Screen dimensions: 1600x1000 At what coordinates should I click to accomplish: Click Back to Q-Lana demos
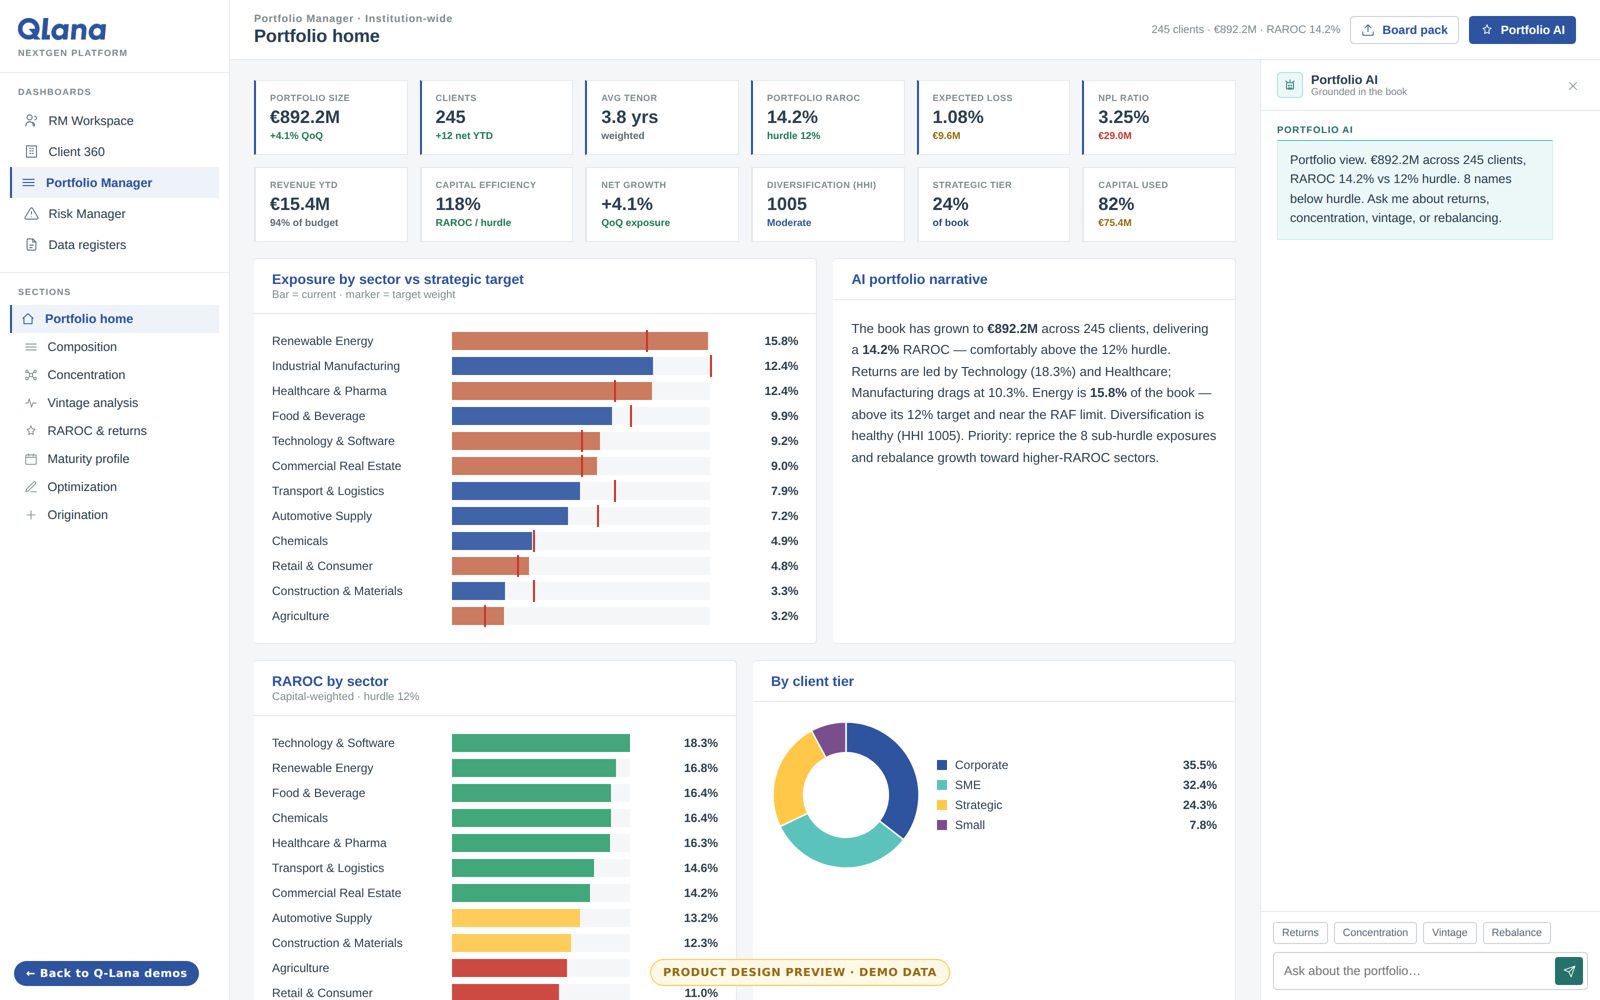(x=106, y=973)
